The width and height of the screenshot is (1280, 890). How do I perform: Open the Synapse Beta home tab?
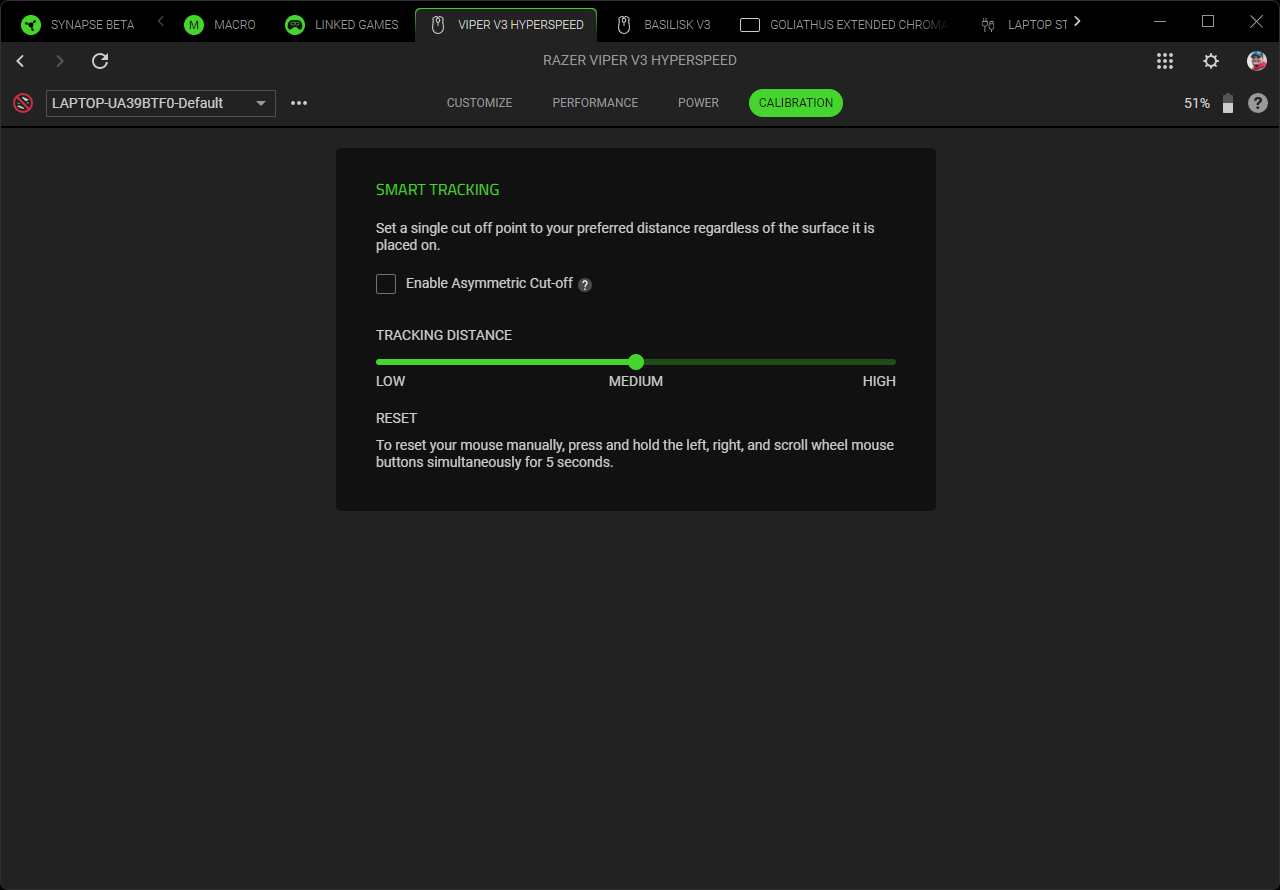pyautogui.click(x=78, y=25)
